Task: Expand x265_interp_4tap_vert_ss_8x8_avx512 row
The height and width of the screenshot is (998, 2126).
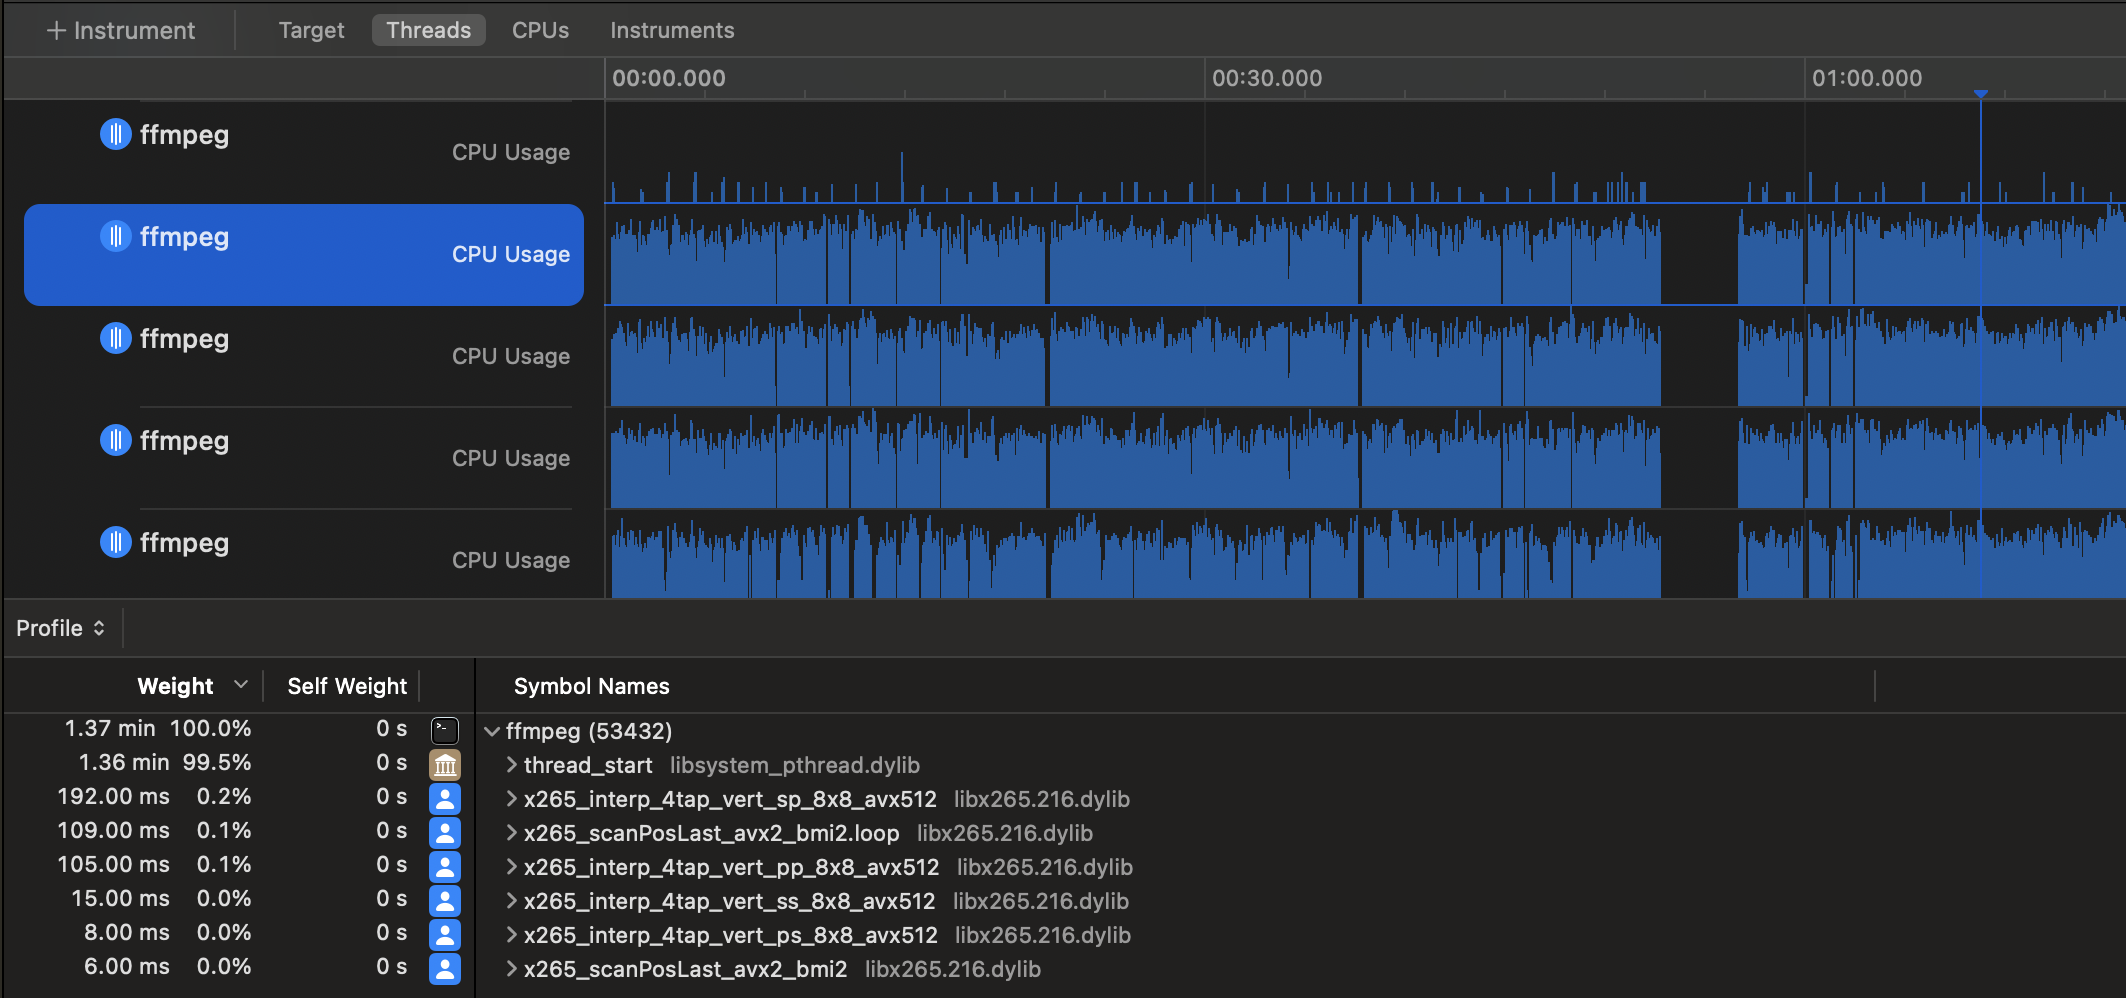Action: pyautogui.click(x=511, y=901)
